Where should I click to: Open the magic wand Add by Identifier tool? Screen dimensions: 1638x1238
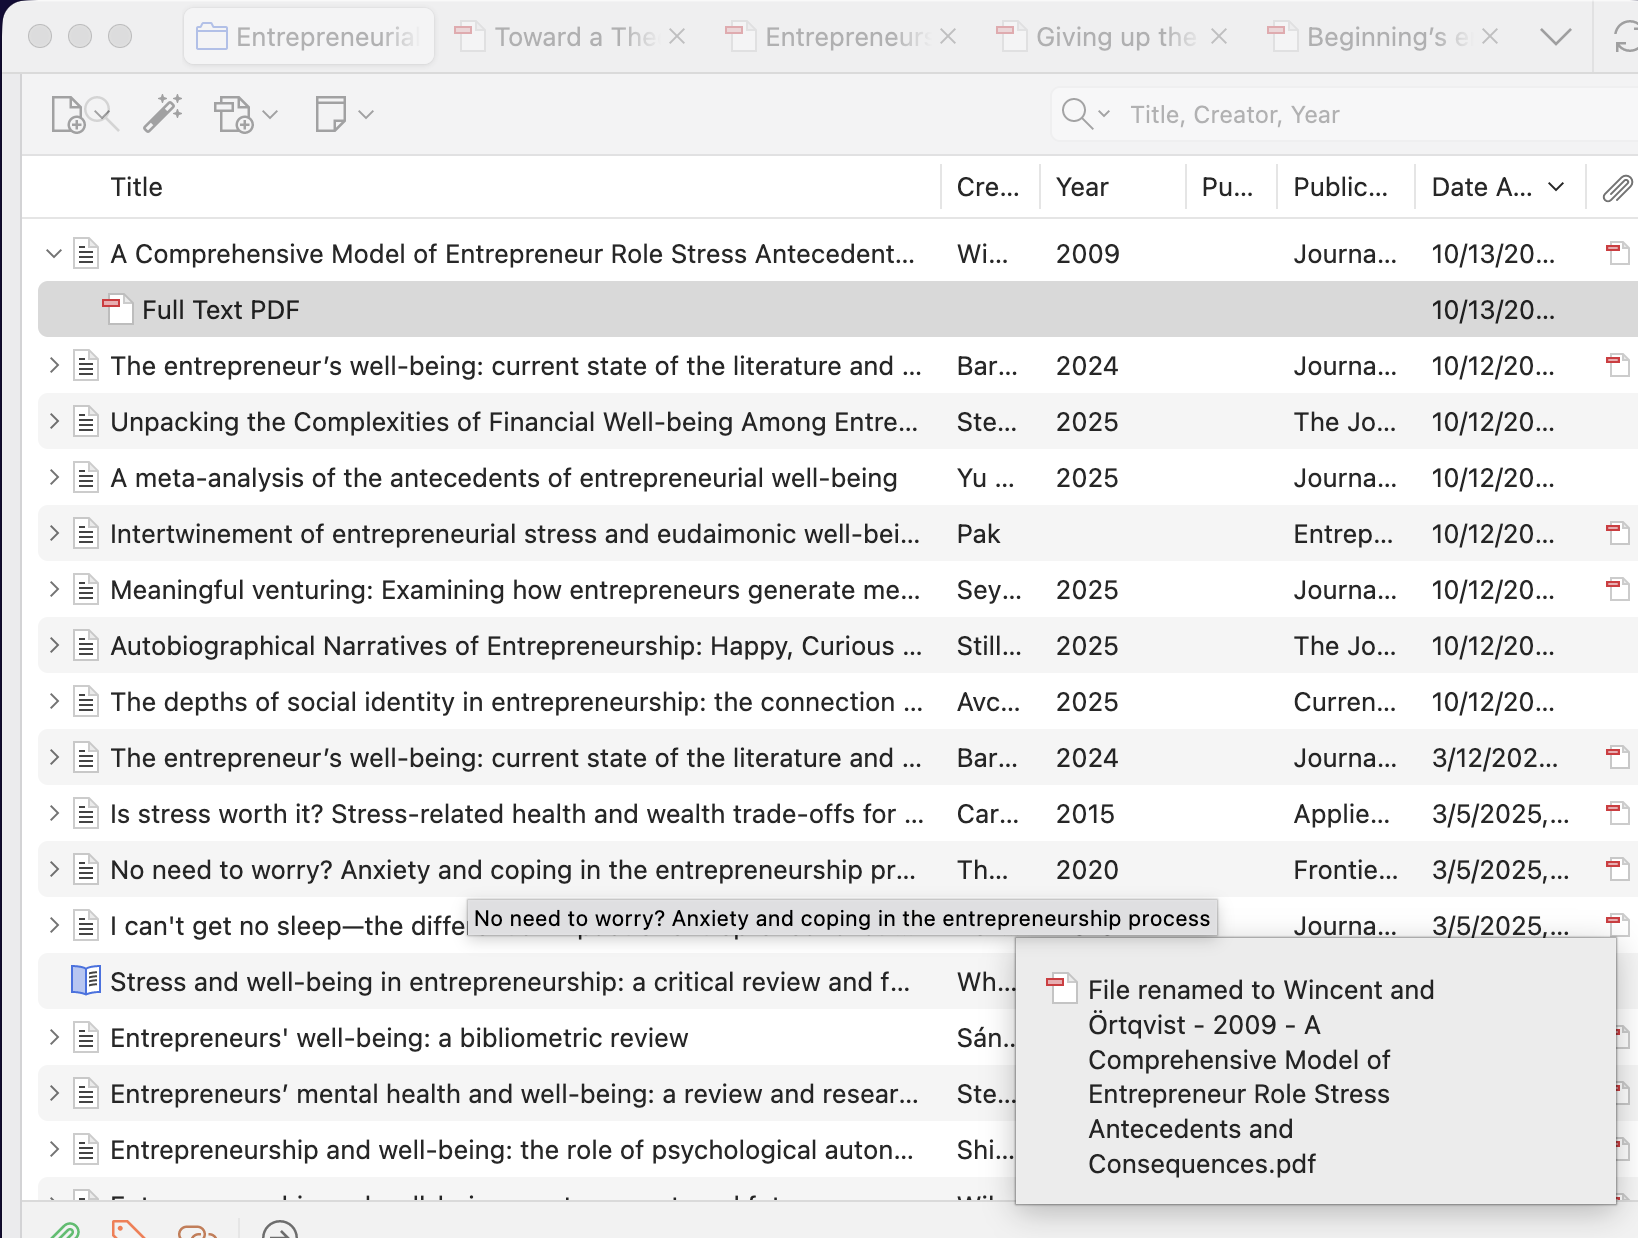(163, 114)
